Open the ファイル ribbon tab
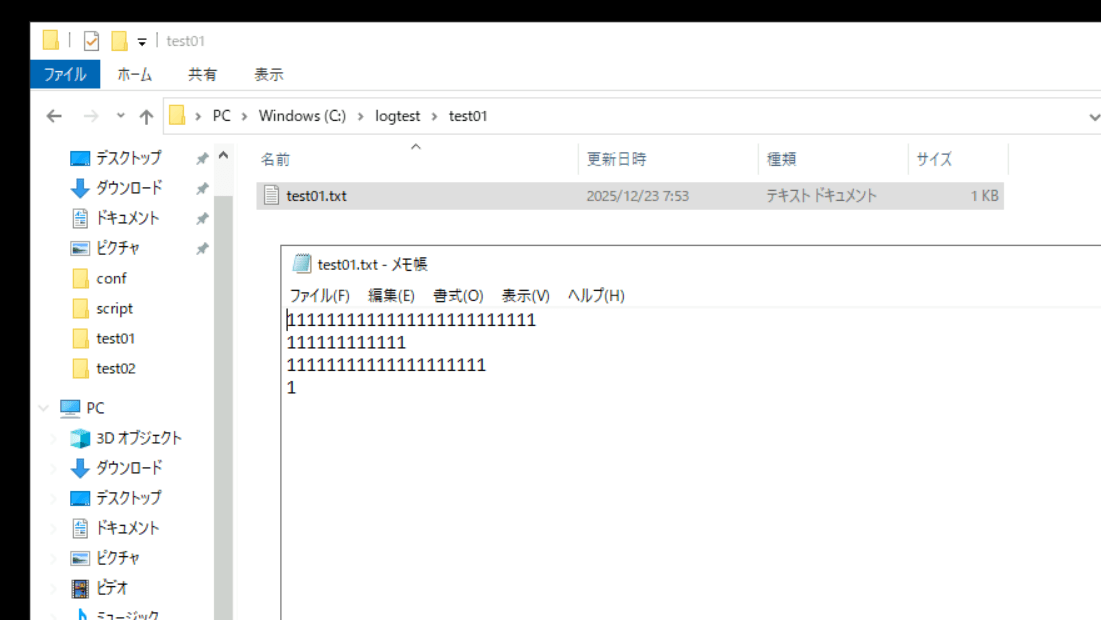Screen dimensions: 1101x620 coord(65,74)
